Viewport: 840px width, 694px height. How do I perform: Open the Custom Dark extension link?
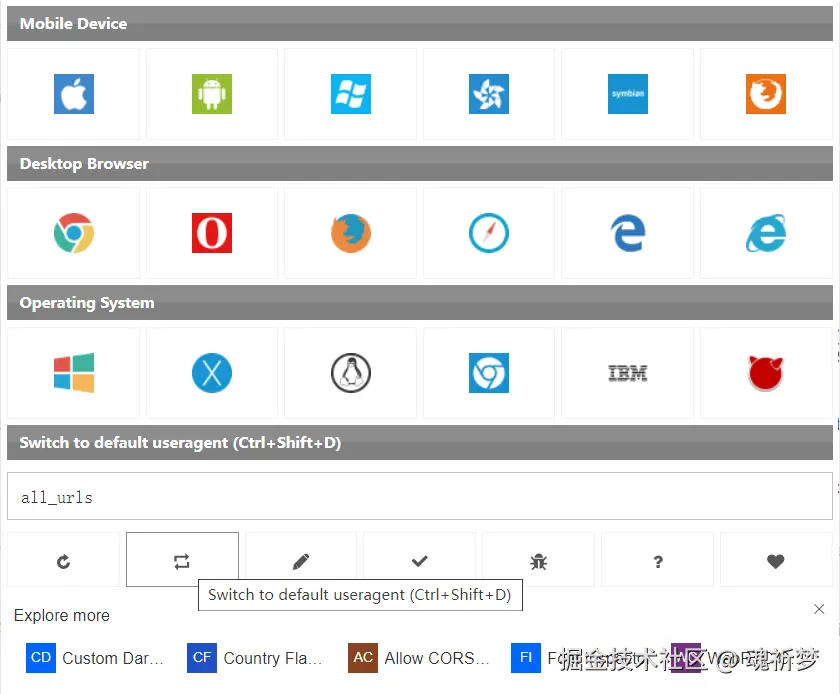click(x=96, y=658)
